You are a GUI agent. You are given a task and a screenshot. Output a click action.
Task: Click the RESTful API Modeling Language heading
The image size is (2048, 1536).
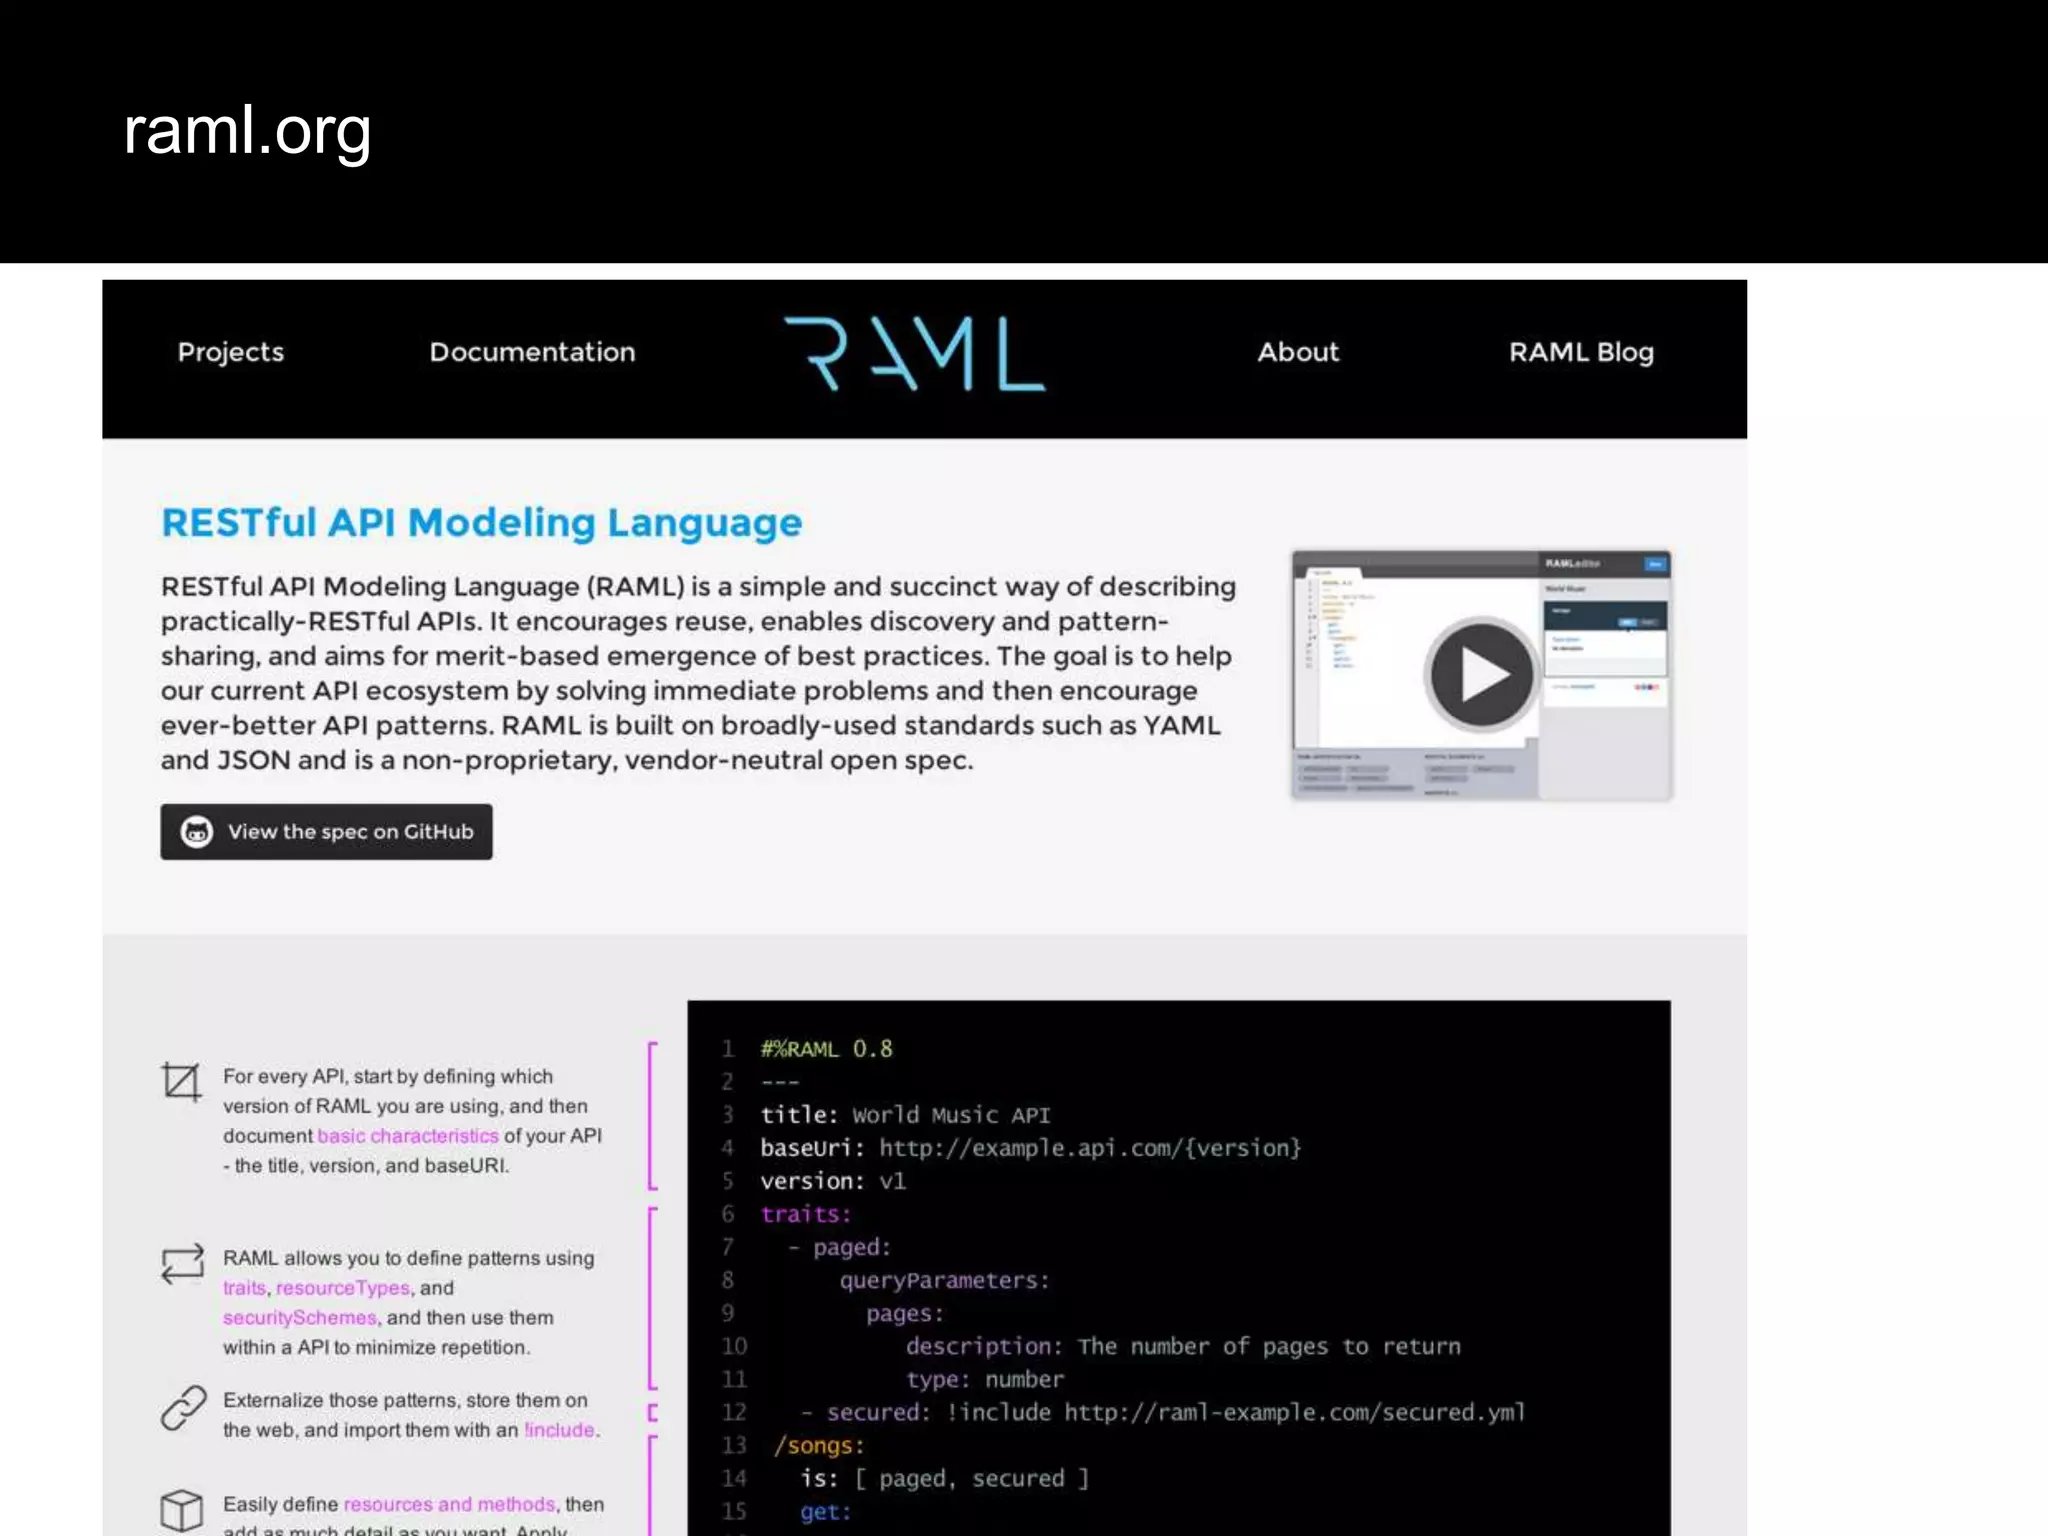tap(482, 523)
